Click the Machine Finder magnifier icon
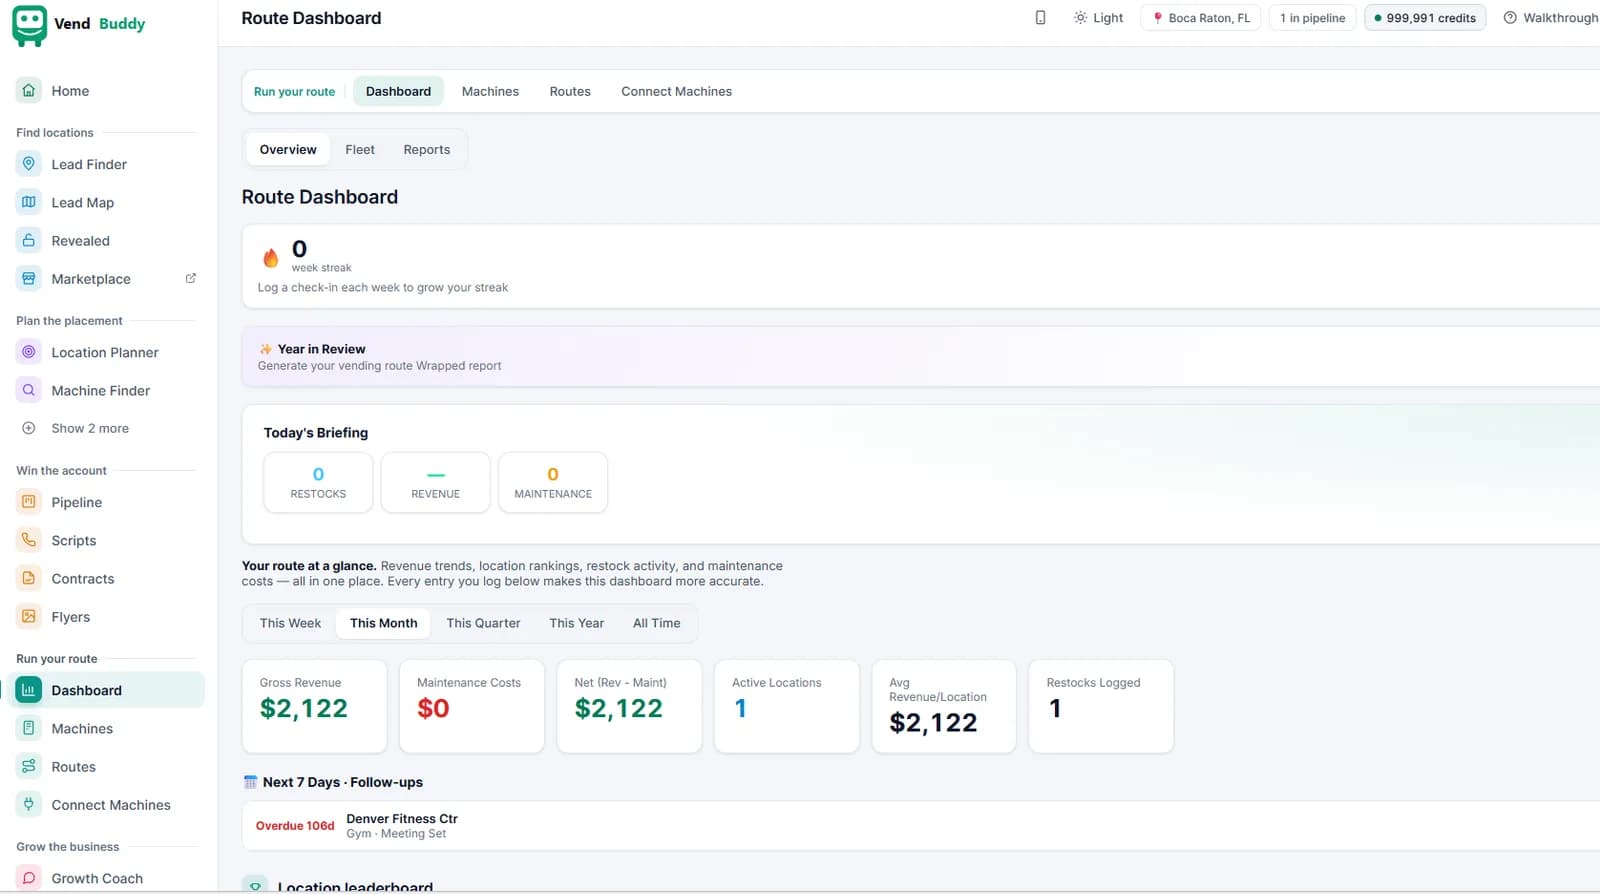This screenshot has height=894, width=1600. (29, 390)
